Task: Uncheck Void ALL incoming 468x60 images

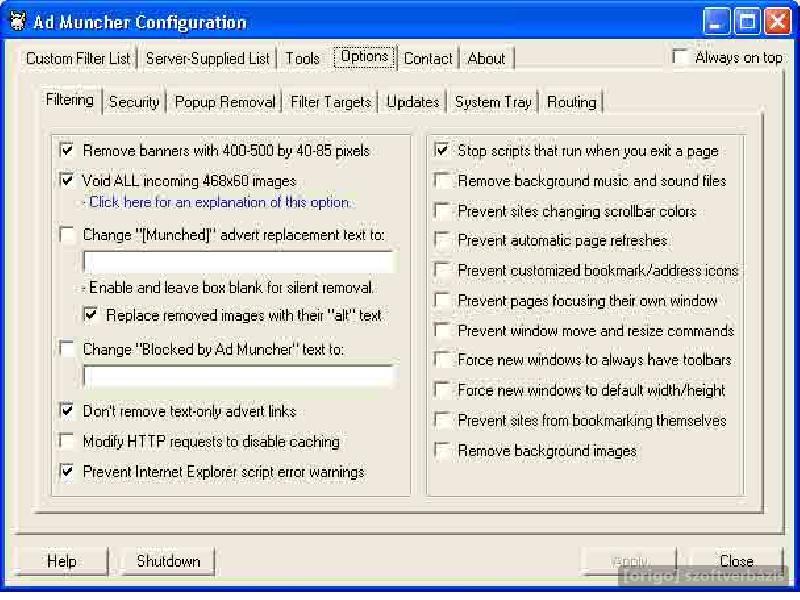Action: [x=67, y=180]
